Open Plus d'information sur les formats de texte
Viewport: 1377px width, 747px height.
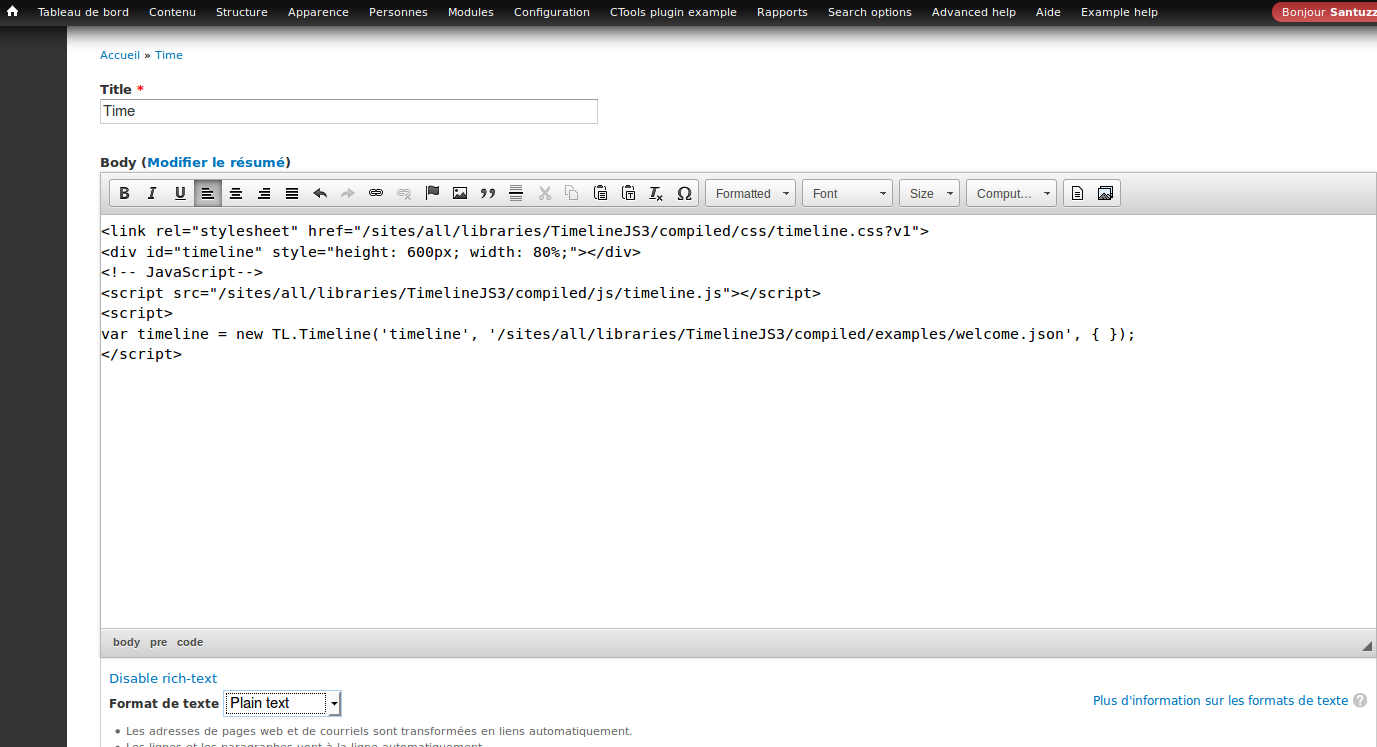pos(1220,701)
